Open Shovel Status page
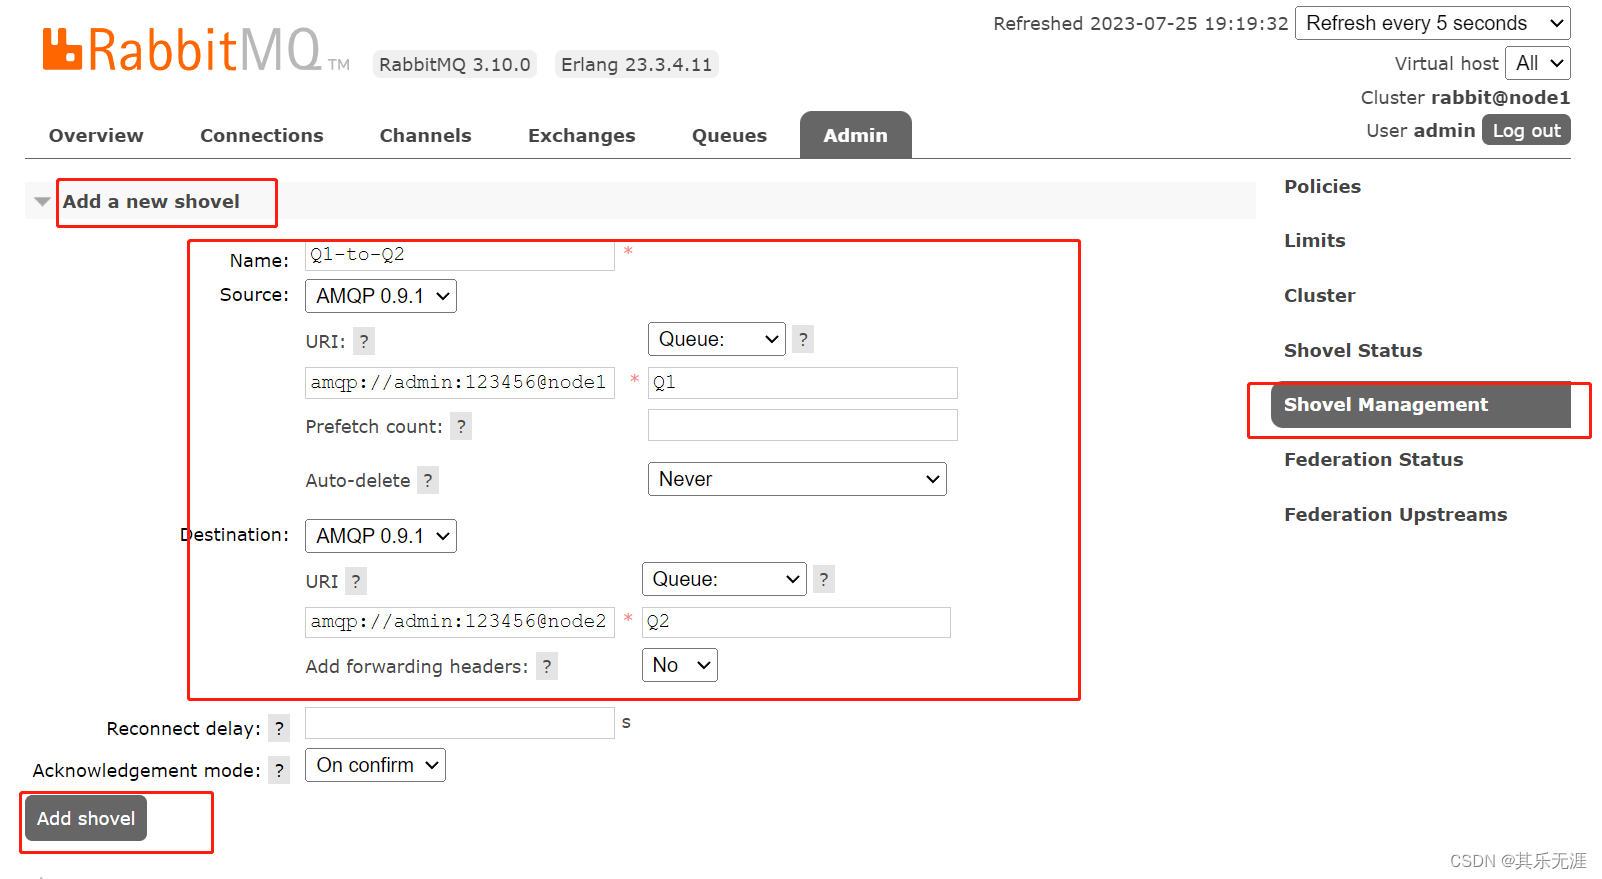The image size is (1602, 879). [1352, 351]
